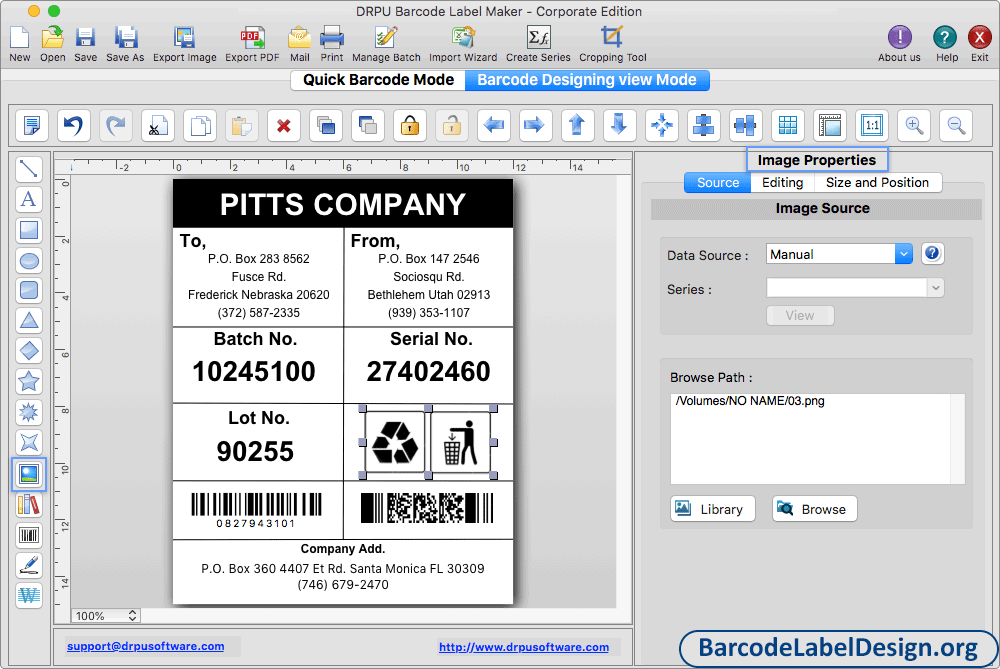Open the Size and Position tab
The width and height of the screenshot is (1000, 669).
point(878,182)
